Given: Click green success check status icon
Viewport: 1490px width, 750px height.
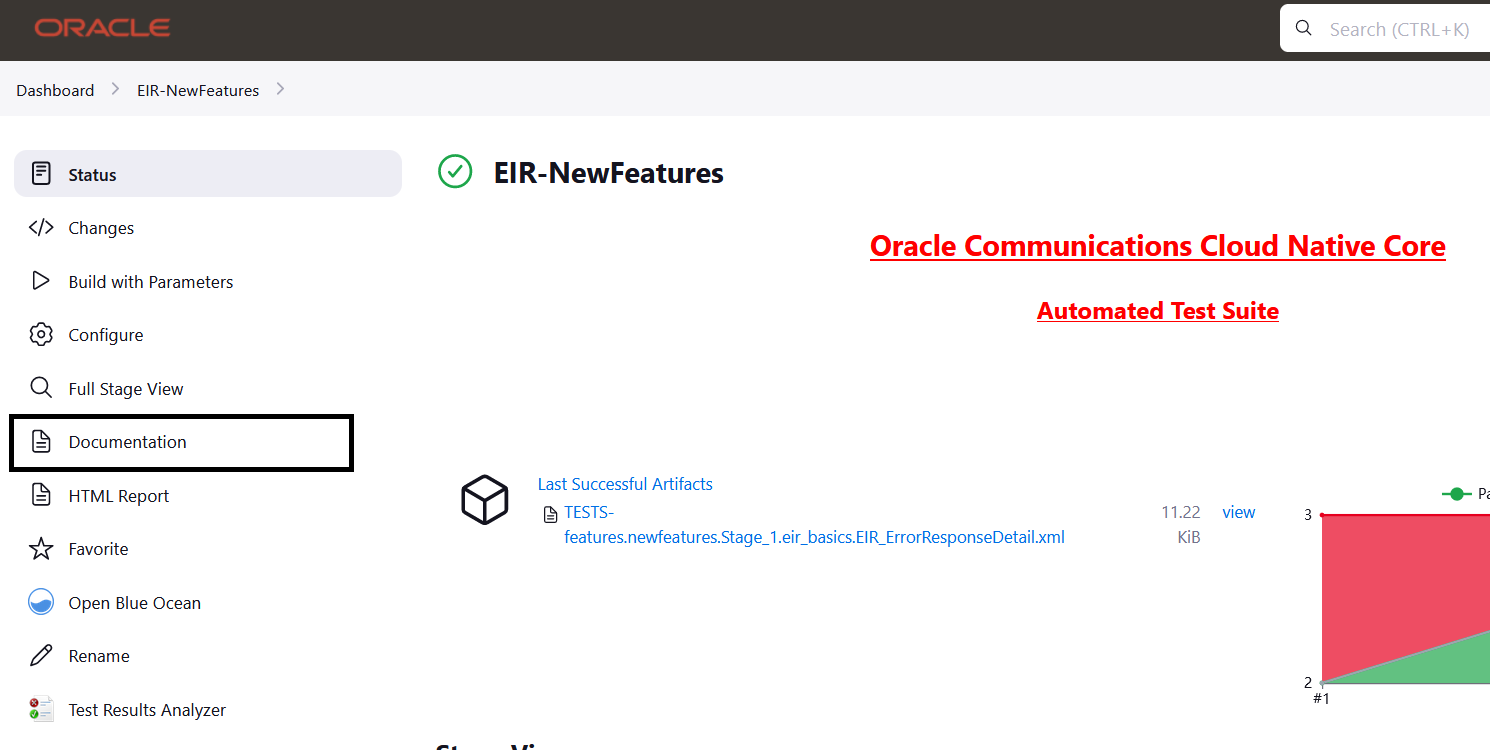Looking at the screenshot, I should [455, 172].
